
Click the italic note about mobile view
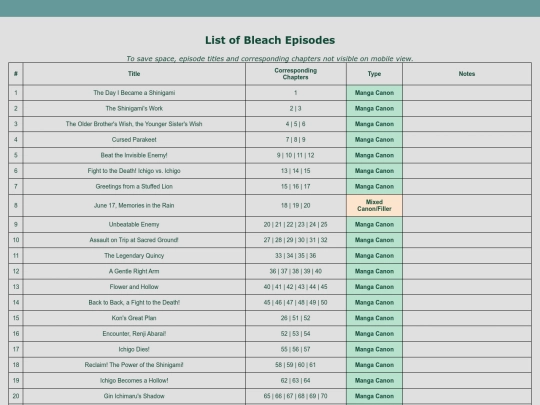[270, 59]
